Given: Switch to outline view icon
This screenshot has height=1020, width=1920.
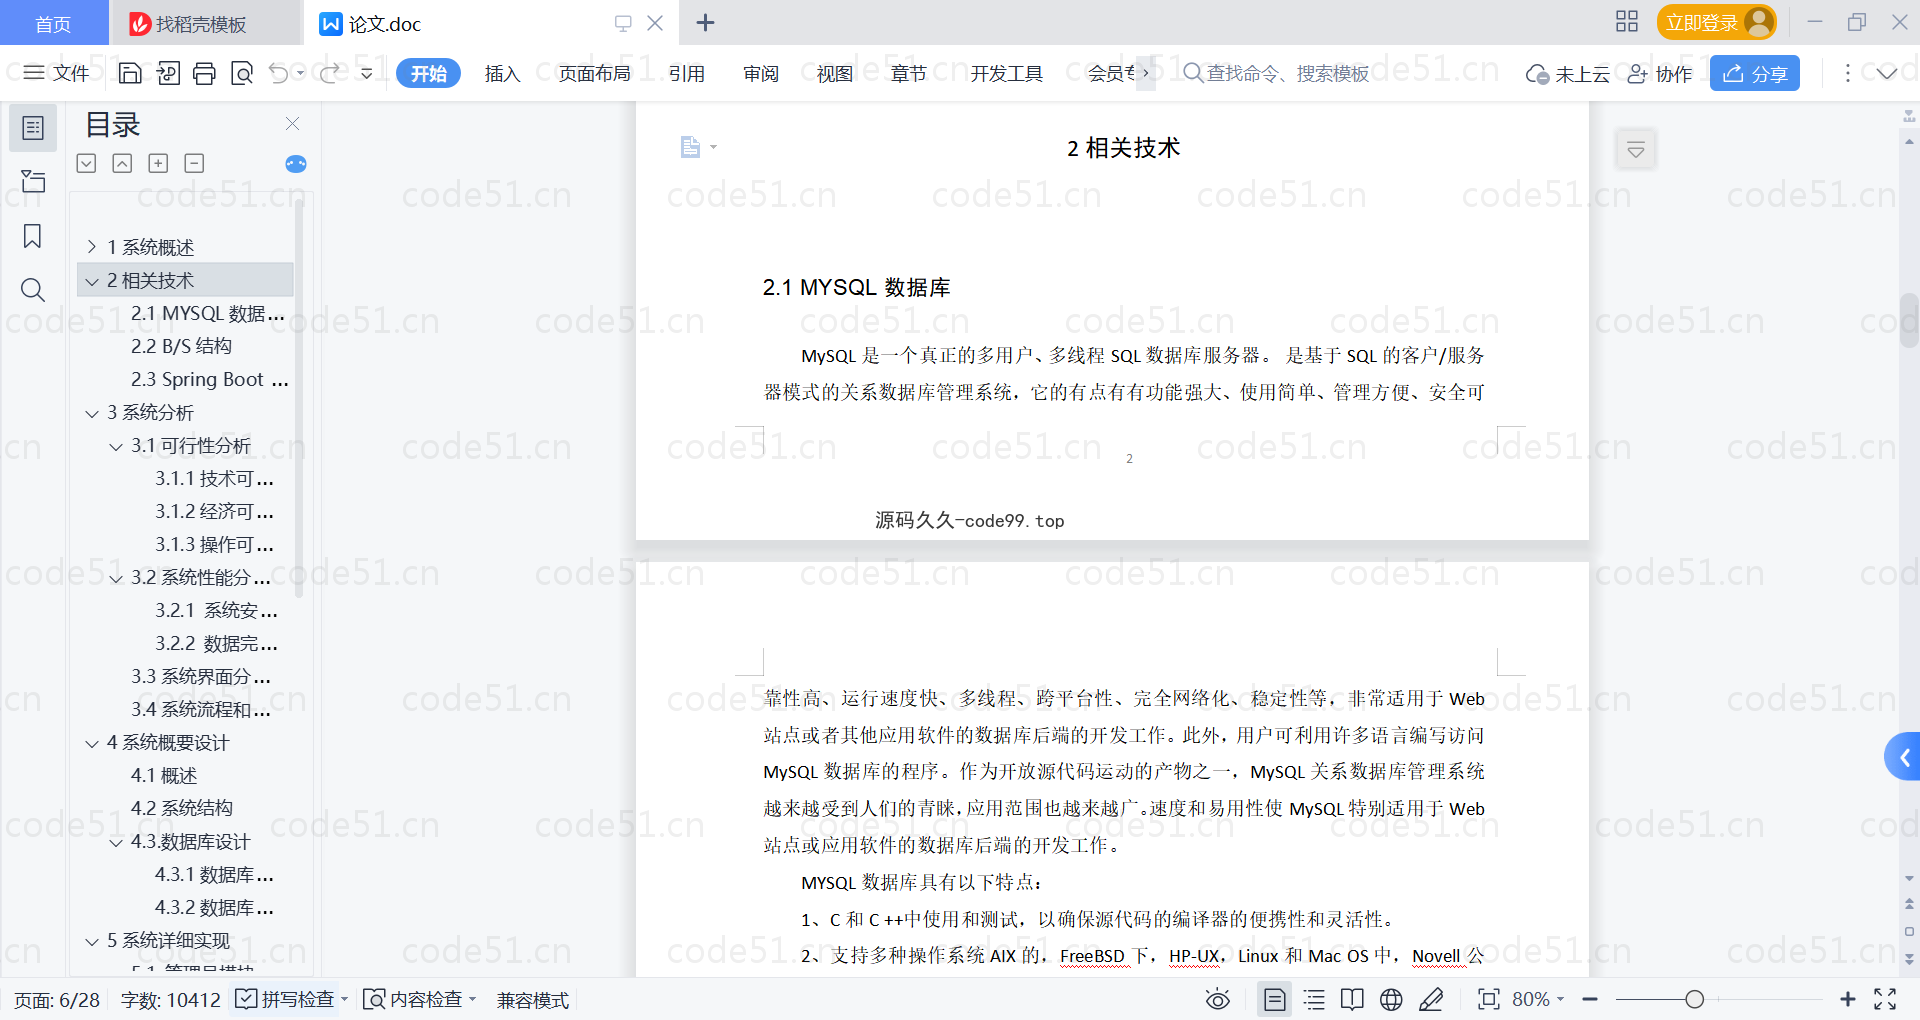Looking at the screenshot, I should [1314, 999].
